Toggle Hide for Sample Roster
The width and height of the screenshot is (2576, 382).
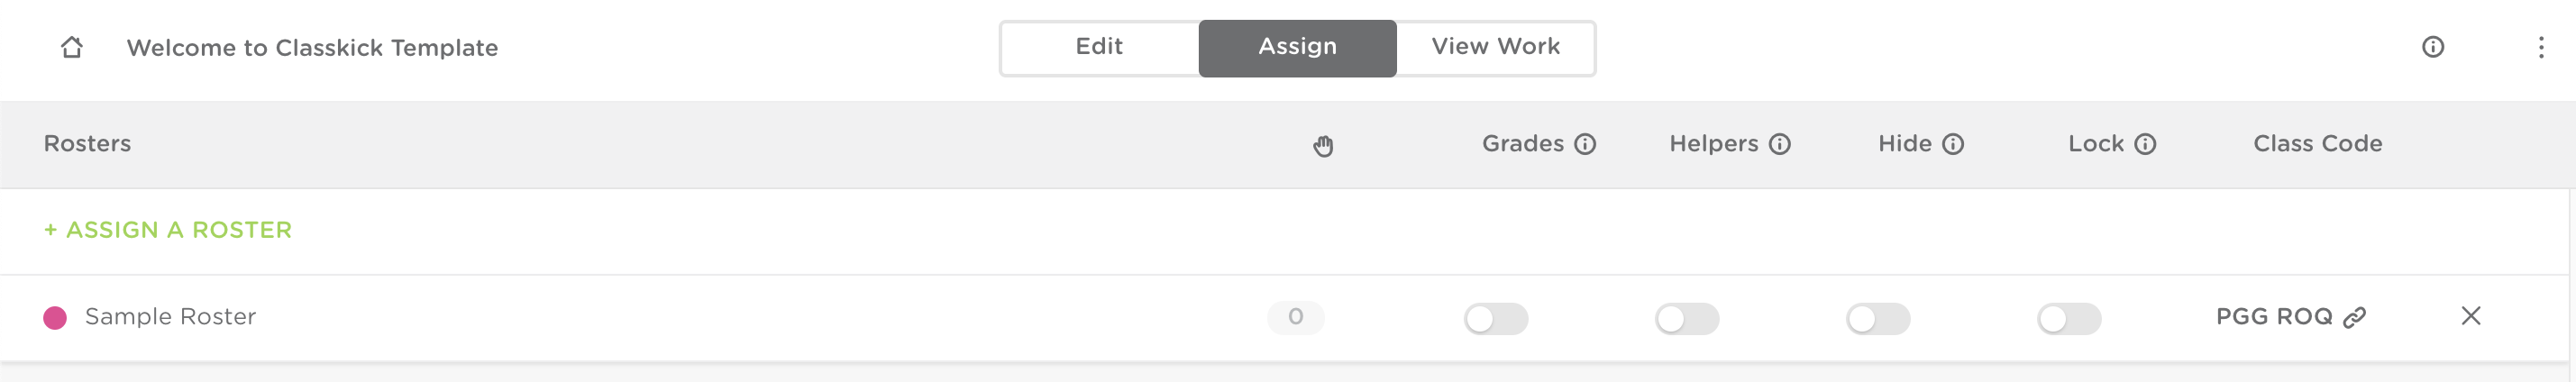pos(1878,319)
